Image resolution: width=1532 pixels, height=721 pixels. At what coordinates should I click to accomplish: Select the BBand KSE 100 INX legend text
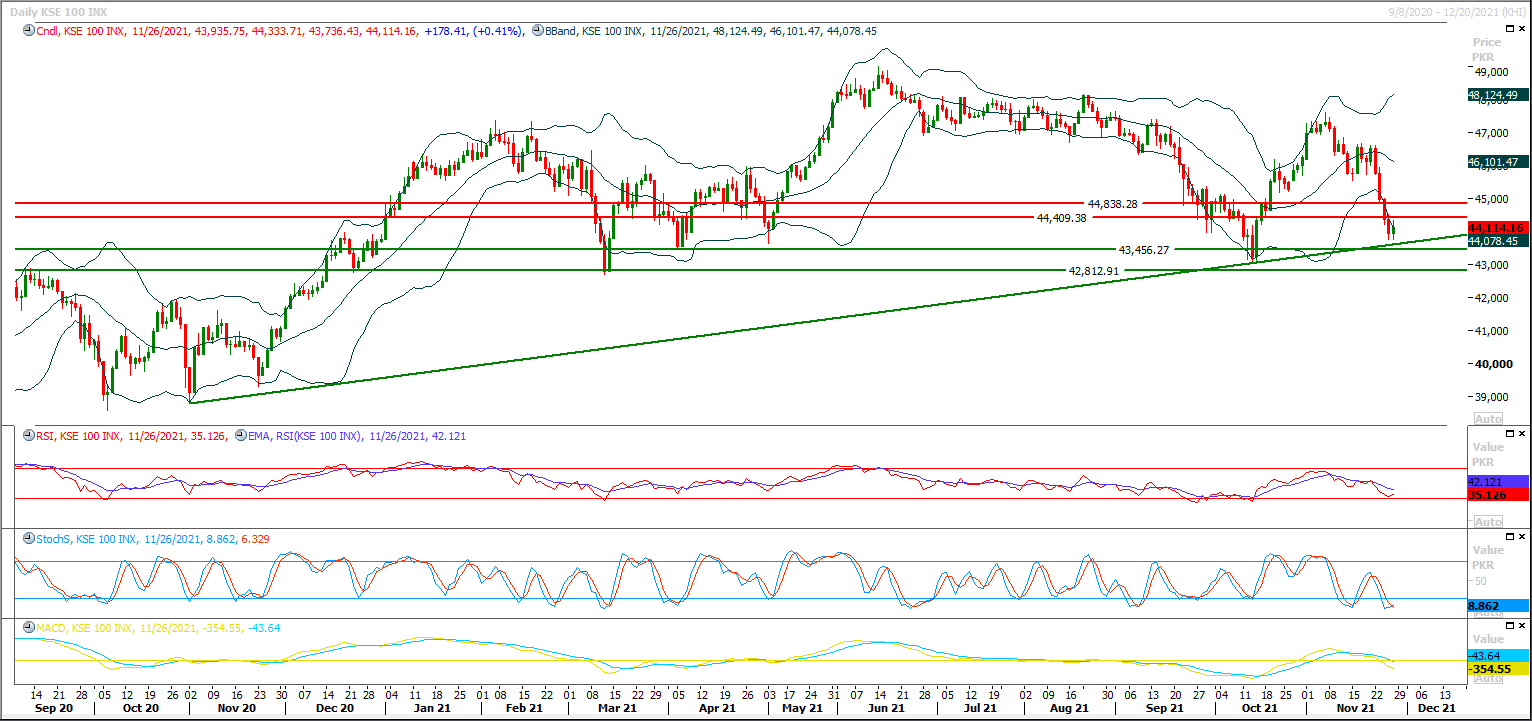click(x=592, y=31)
